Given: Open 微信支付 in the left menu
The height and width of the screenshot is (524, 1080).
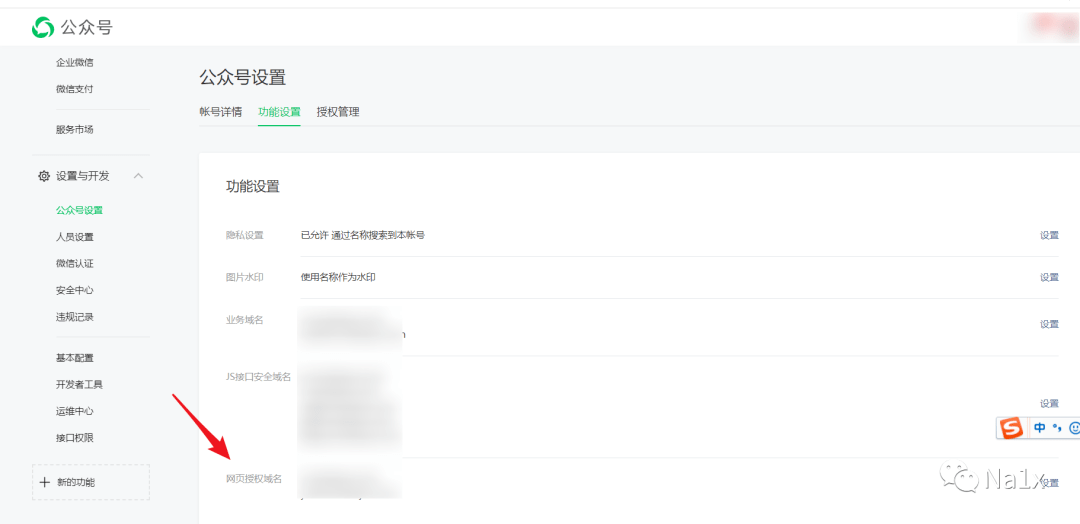Looking at the screenshot, I should 75,89.
